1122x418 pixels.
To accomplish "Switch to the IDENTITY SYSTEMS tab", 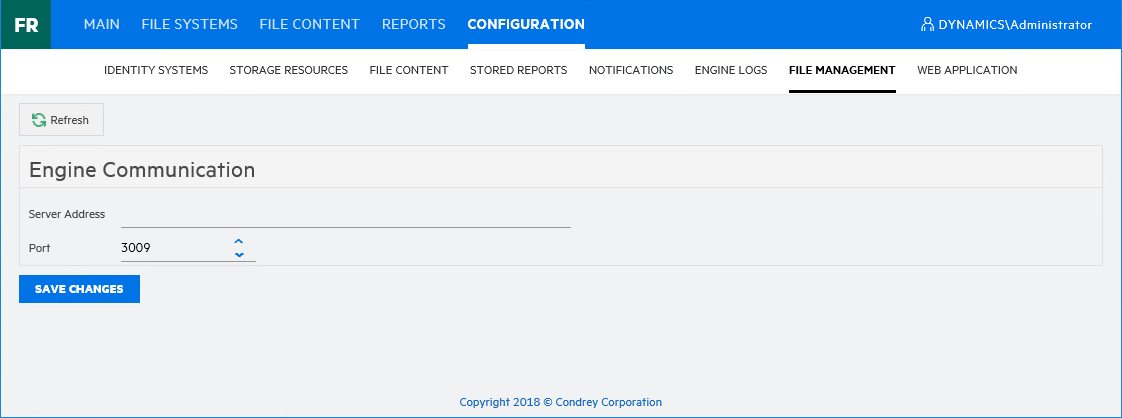I will point(156,71).
